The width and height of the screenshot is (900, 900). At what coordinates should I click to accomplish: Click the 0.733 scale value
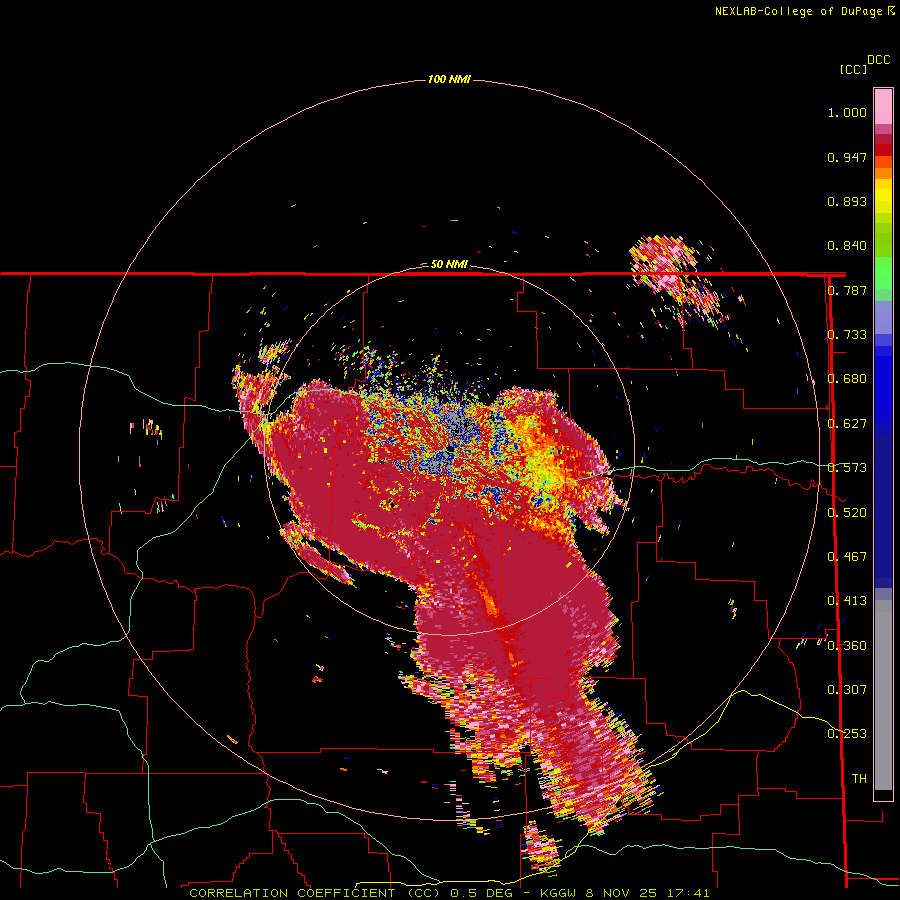pyautogui.click(x=847, y=335)
